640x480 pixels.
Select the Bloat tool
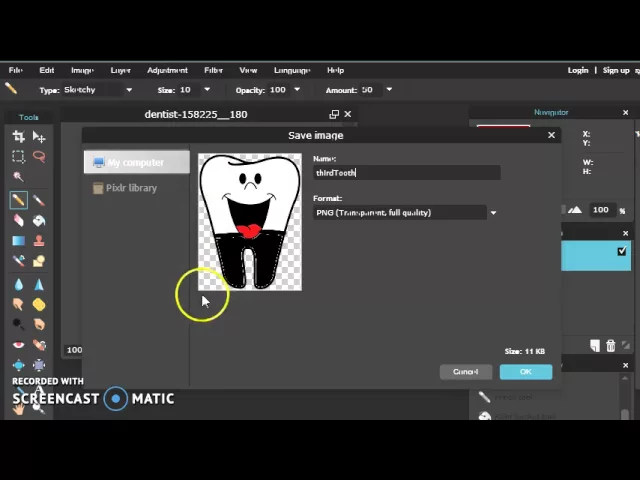click(18, 365)
